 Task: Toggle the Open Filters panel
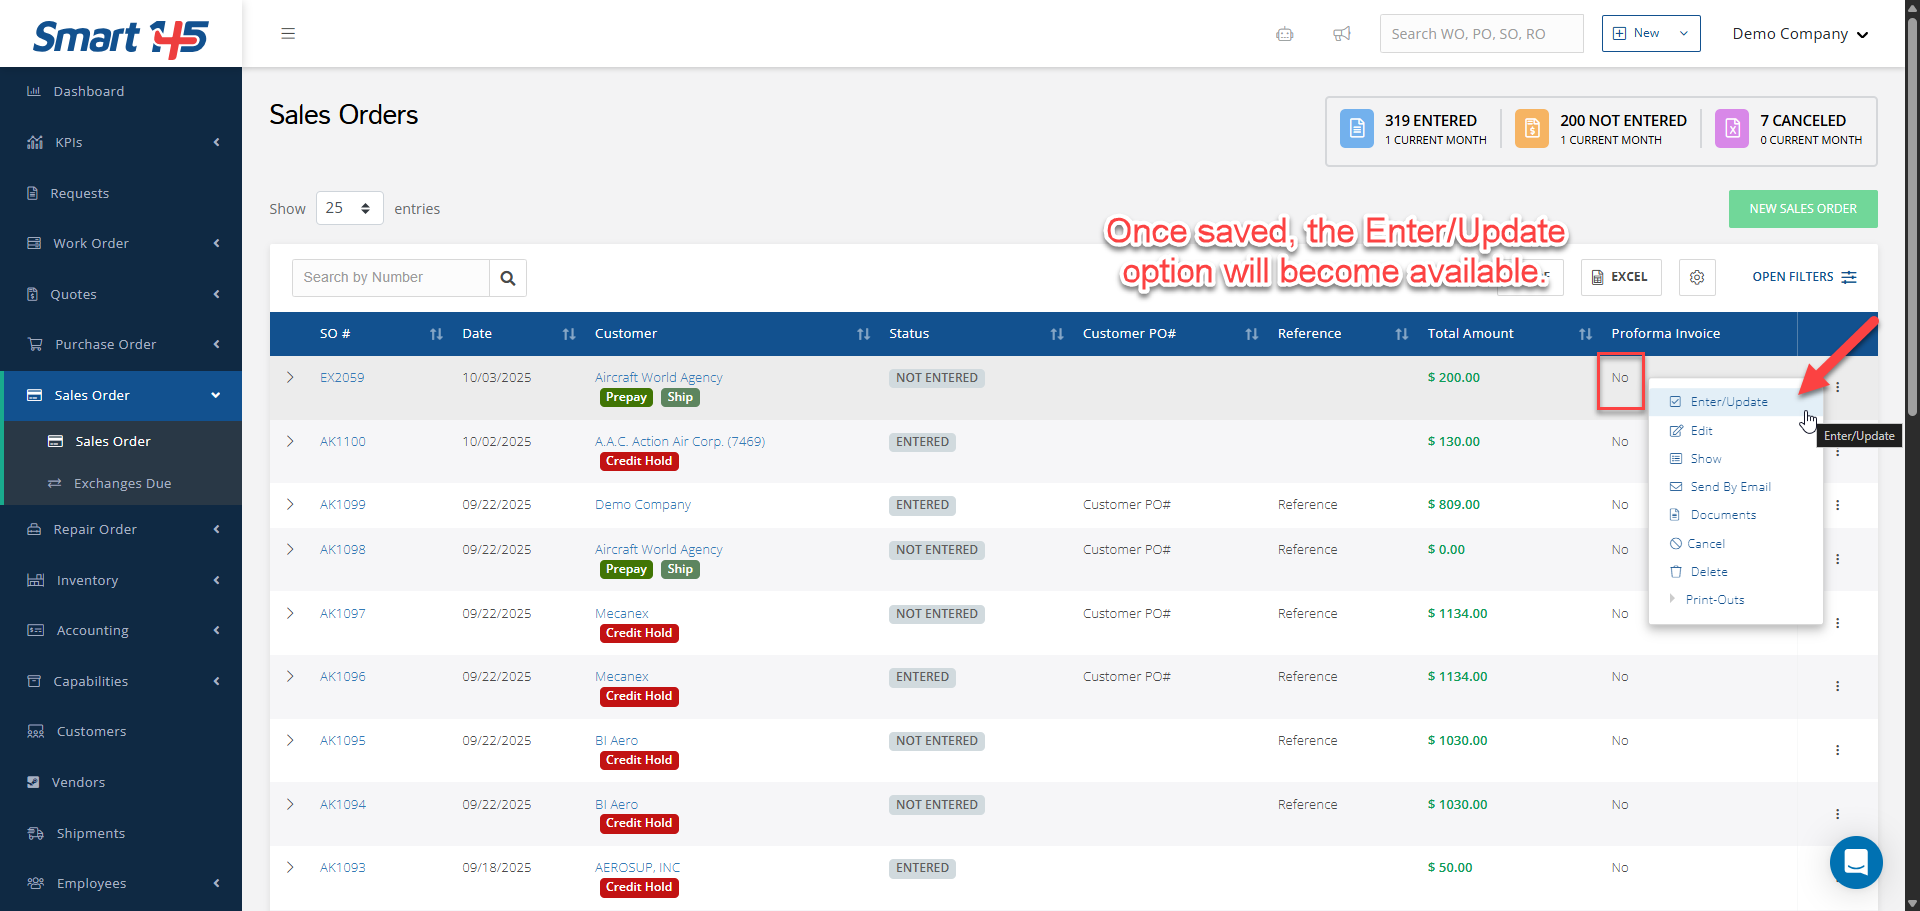[1804, 277]
